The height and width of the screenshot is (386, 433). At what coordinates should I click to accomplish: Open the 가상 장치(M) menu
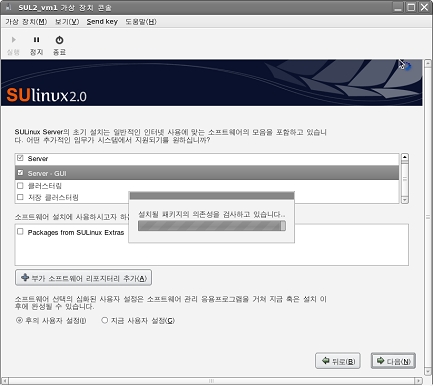(26, 22)
